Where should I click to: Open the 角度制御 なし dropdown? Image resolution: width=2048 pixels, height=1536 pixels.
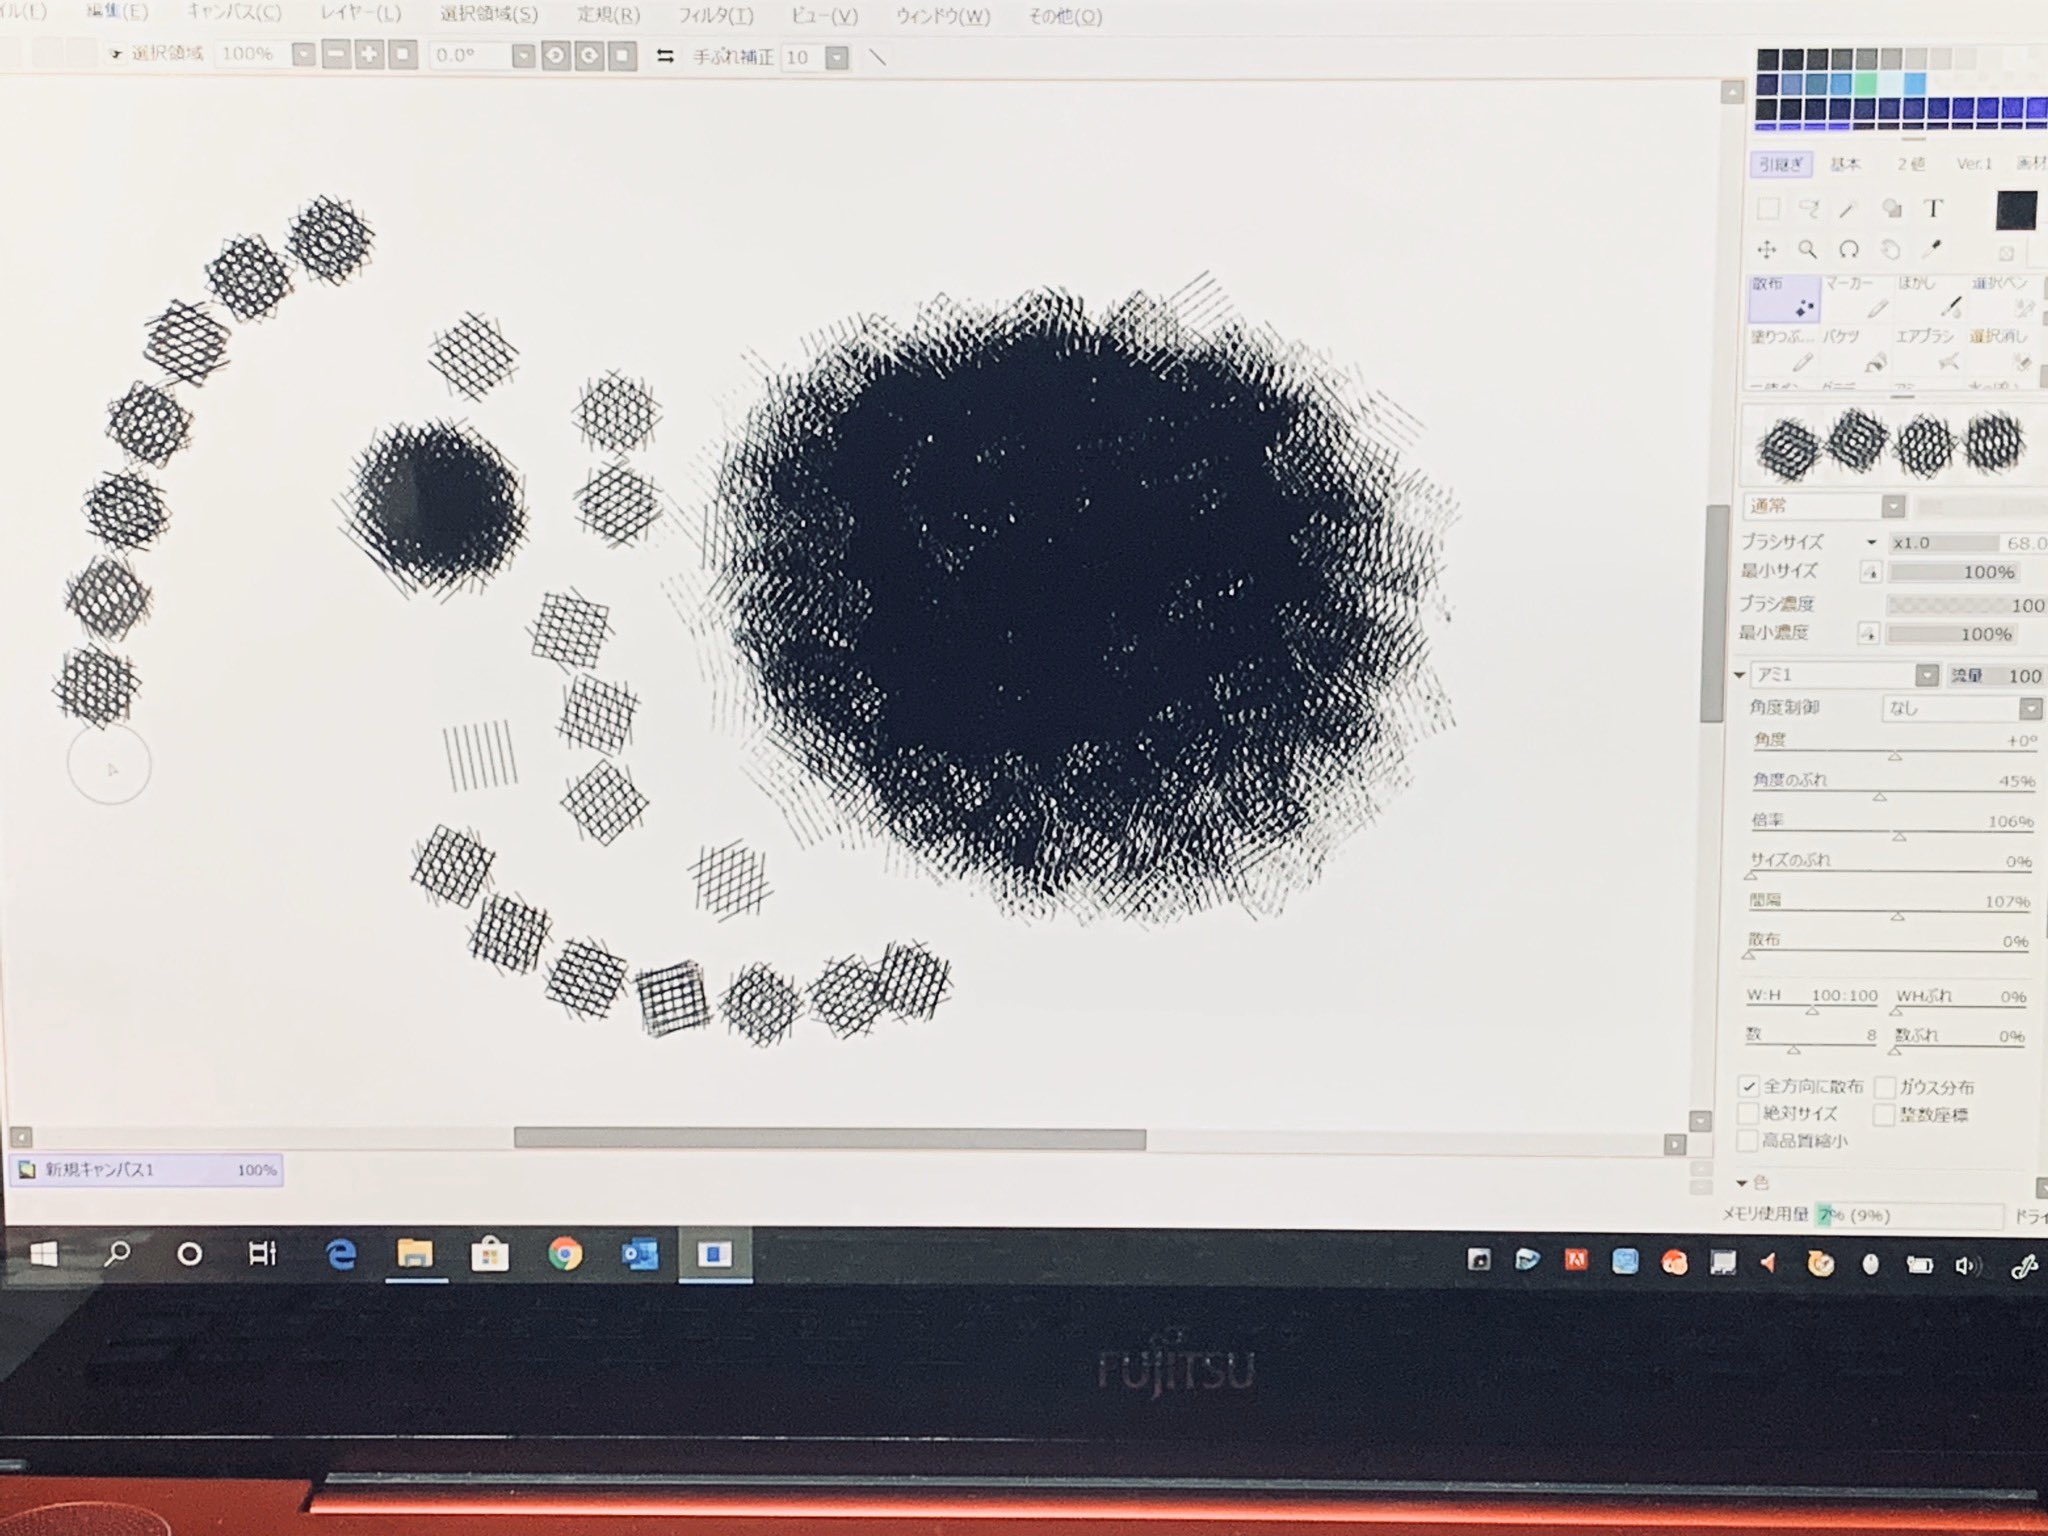[x=2030, y=708]
